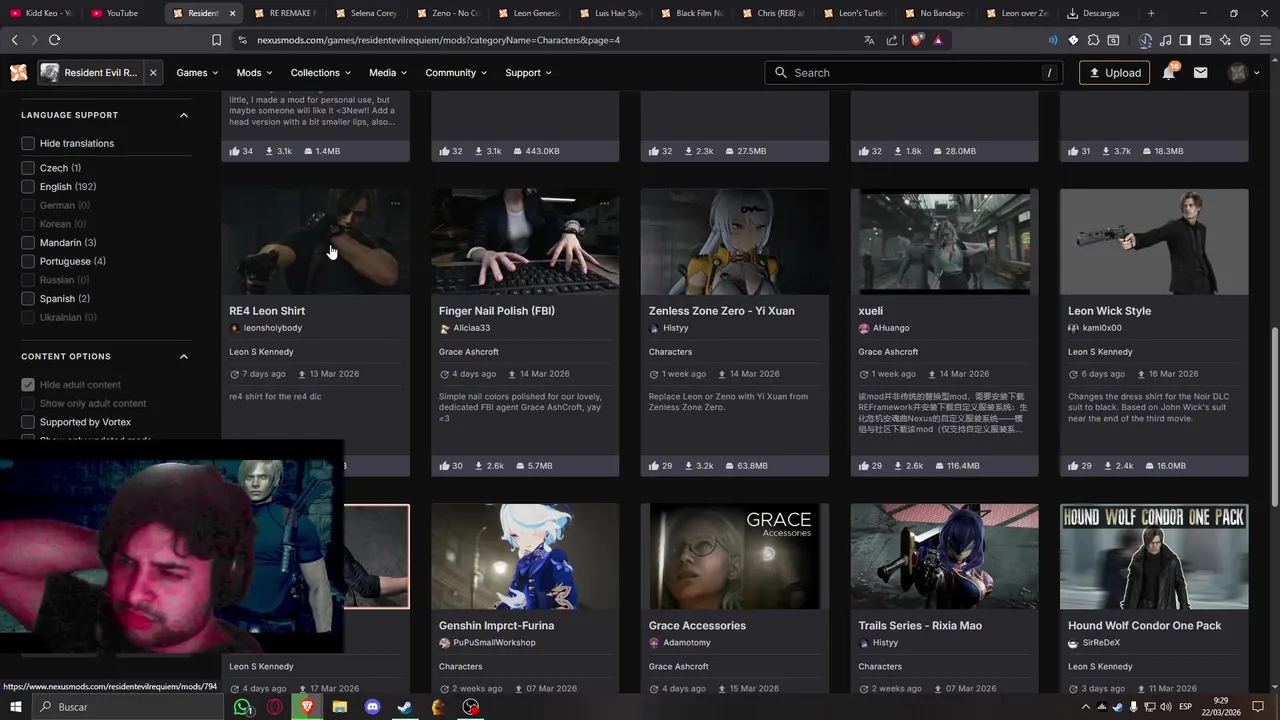
Task: Enable Supported by Vortex filter
Action: click(x=28, y=422)
